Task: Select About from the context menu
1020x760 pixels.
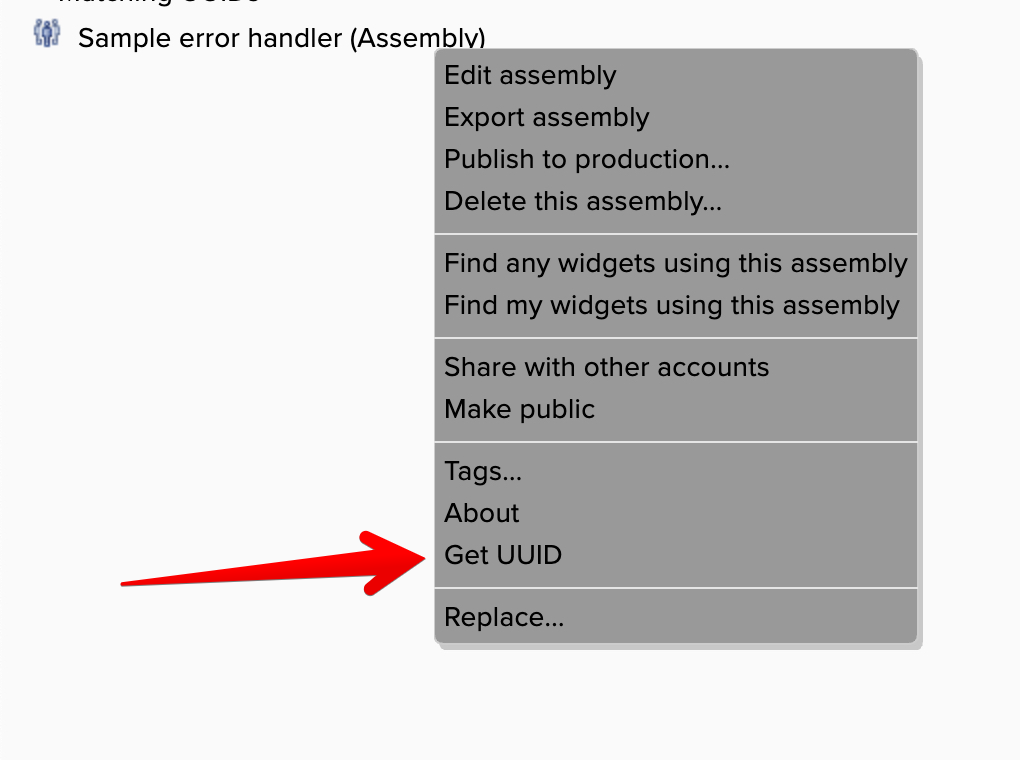Action: tap(482, 514)
